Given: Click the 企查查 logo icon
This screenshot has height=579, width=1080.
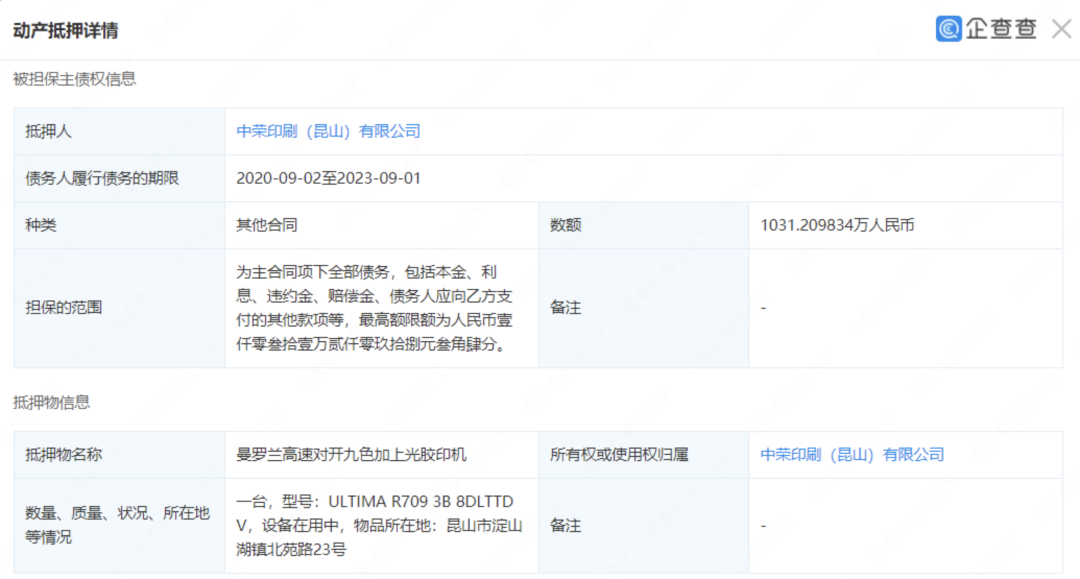Looking at the screenshot, I should (x=948, y=29).
